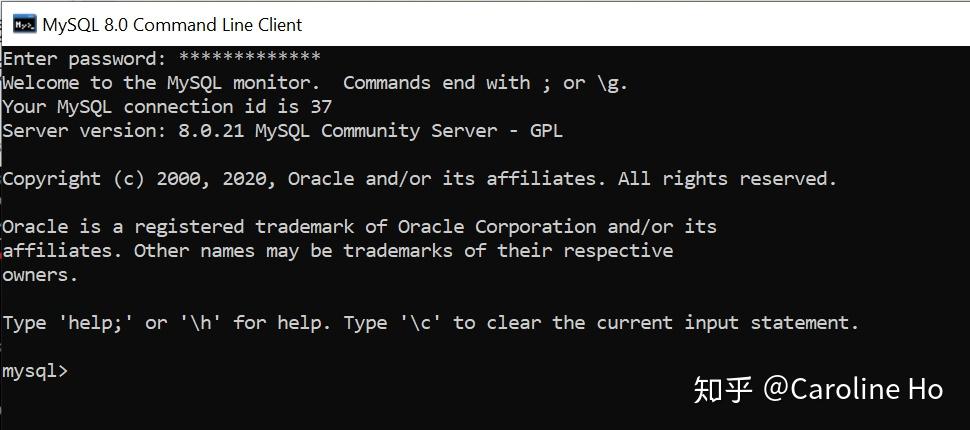Click the Welcome to the MySQL monitor text

pos(161,83)
